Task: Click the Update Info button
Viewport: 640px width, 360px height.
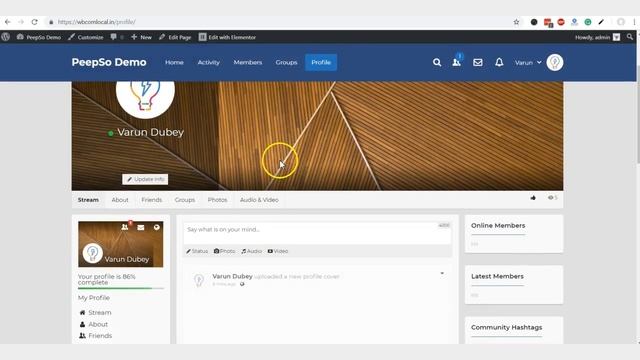Action: click(x=145, y=179)
